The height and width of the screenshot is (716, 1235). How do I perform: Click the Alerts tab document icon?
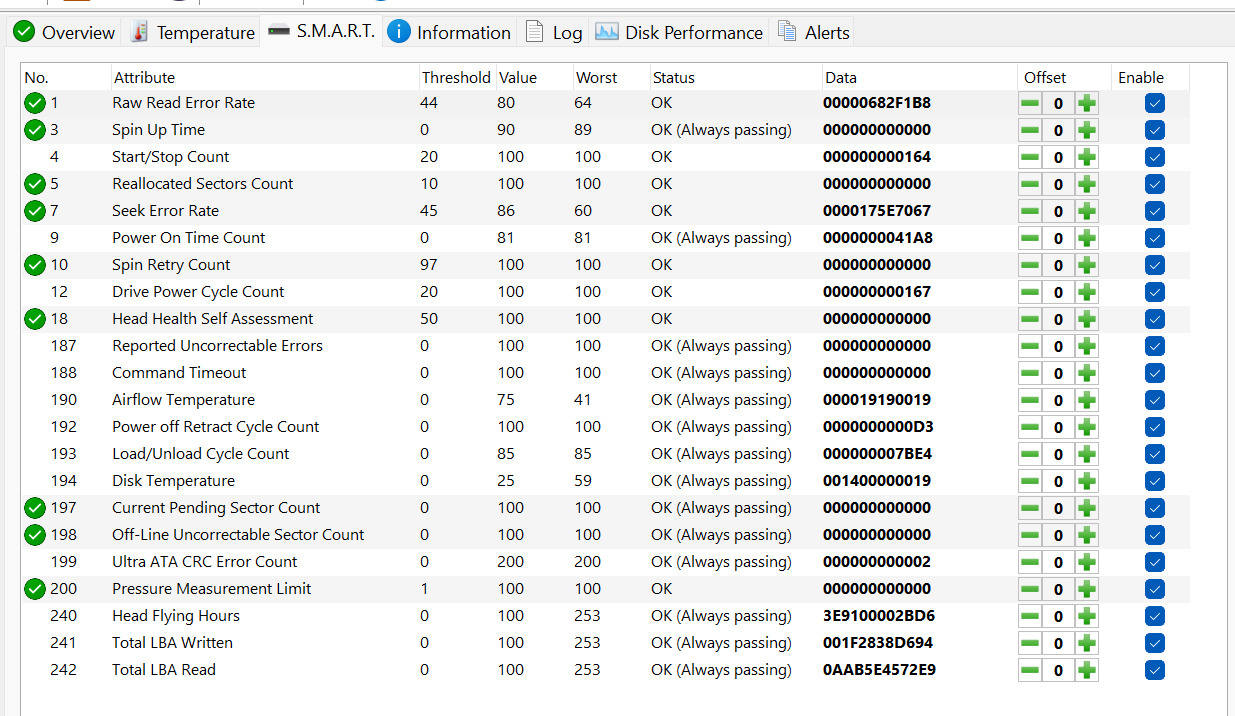click(x=787, y=32)
